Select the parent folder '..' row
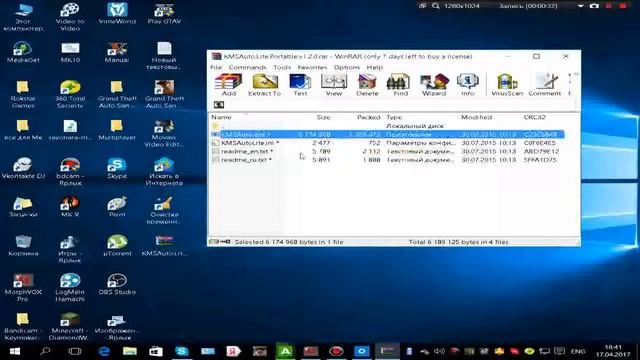Image resolution: width=640 pixels, height=360 pixels. coord(387,126)
